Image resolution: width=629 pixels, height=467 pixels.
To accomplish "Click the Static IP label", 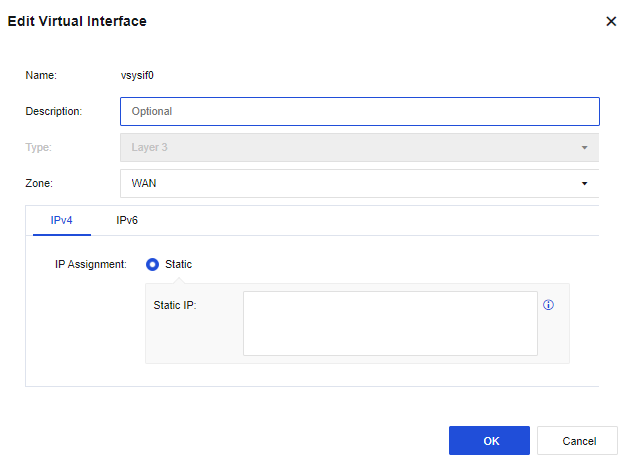I will click(175, 305).
